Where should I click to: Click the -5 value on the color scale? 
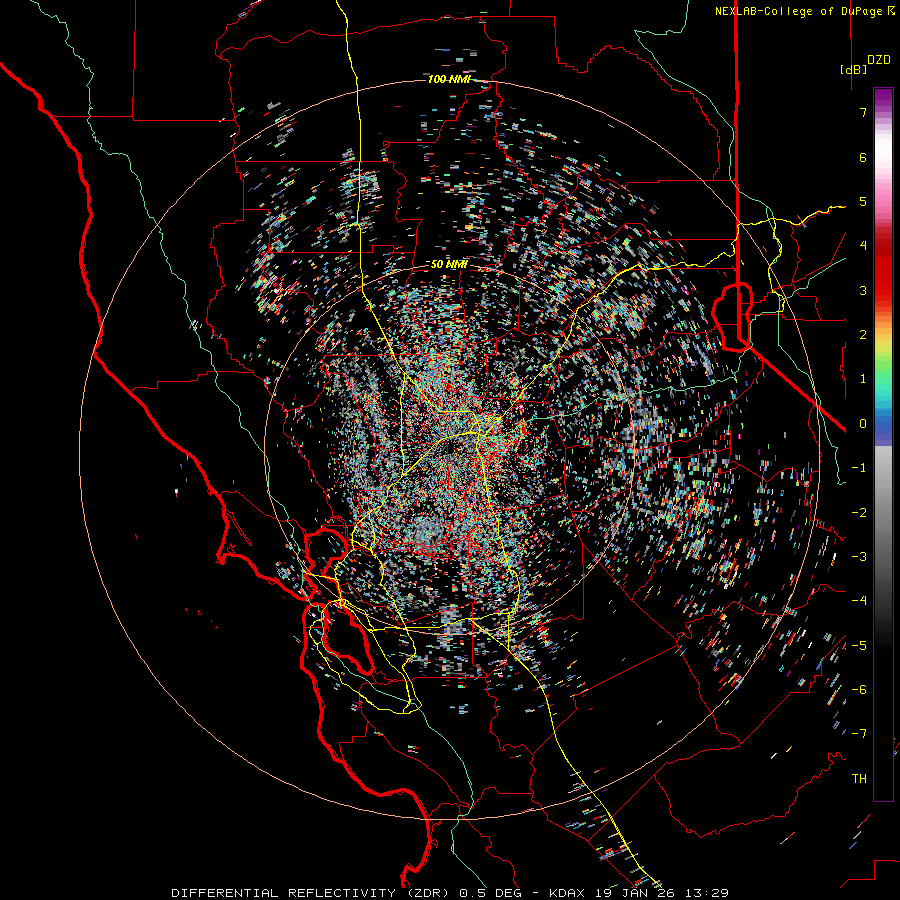click(x=859, y=646)
